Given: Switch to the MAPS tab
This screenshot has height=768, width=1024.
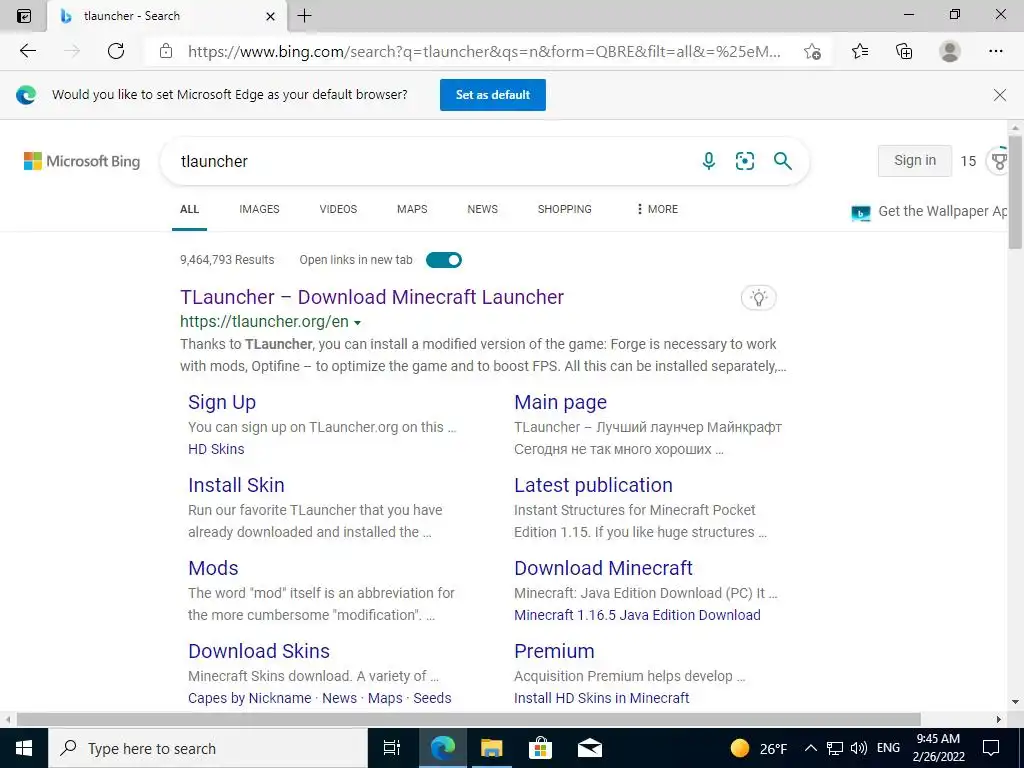Looking at the screenshot, I should (x=412, y=209).
